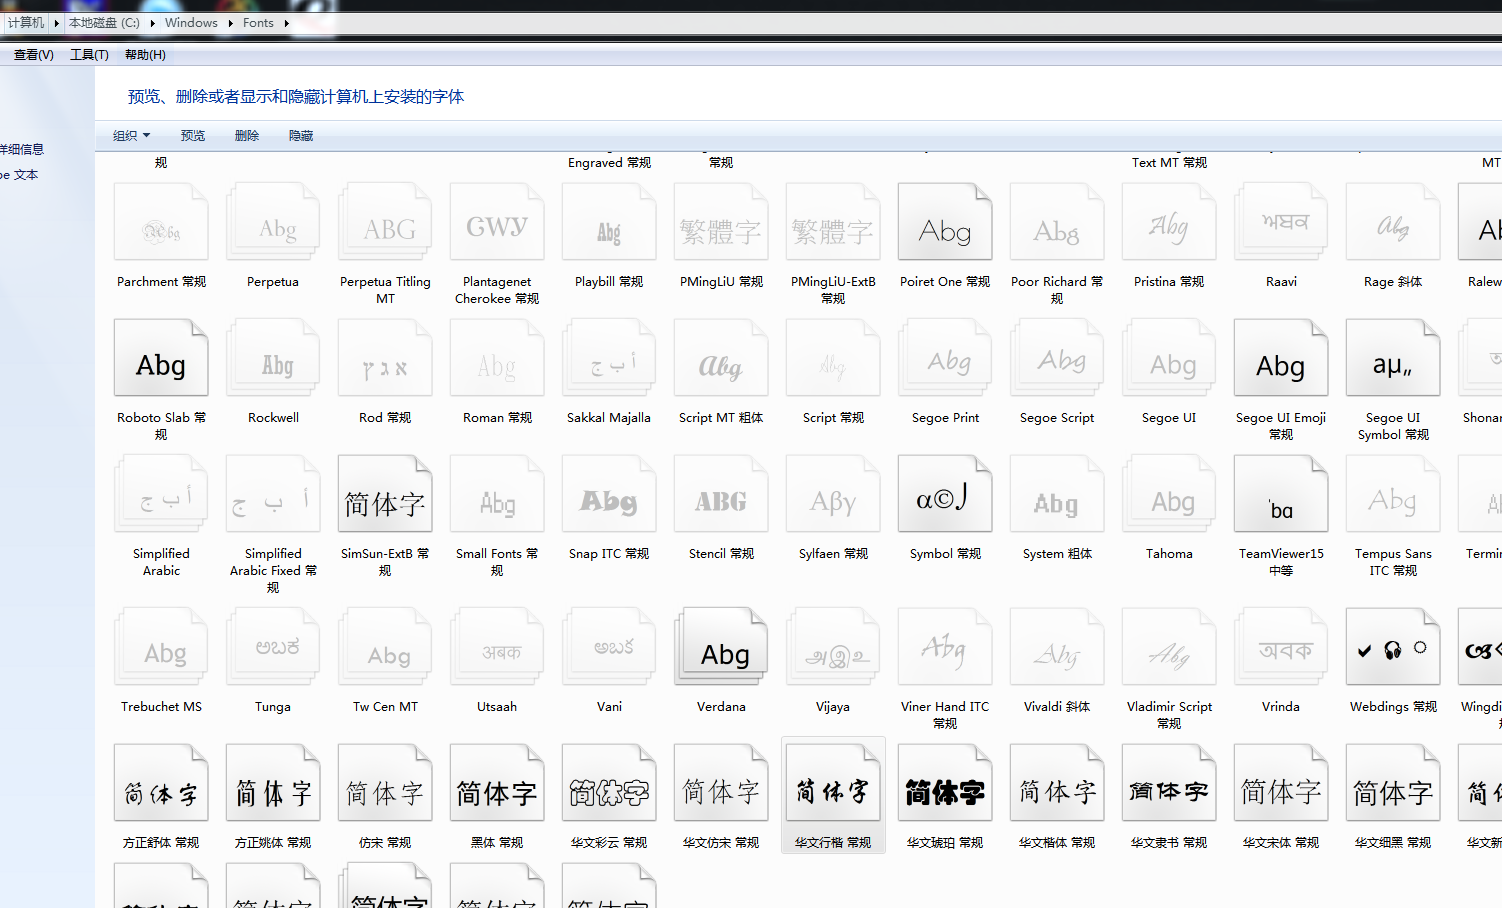Image resolution: width=1502 pixels, height=908 pixels.
Task: Select the Rage italic font icon
Action: pos(1393,222)
